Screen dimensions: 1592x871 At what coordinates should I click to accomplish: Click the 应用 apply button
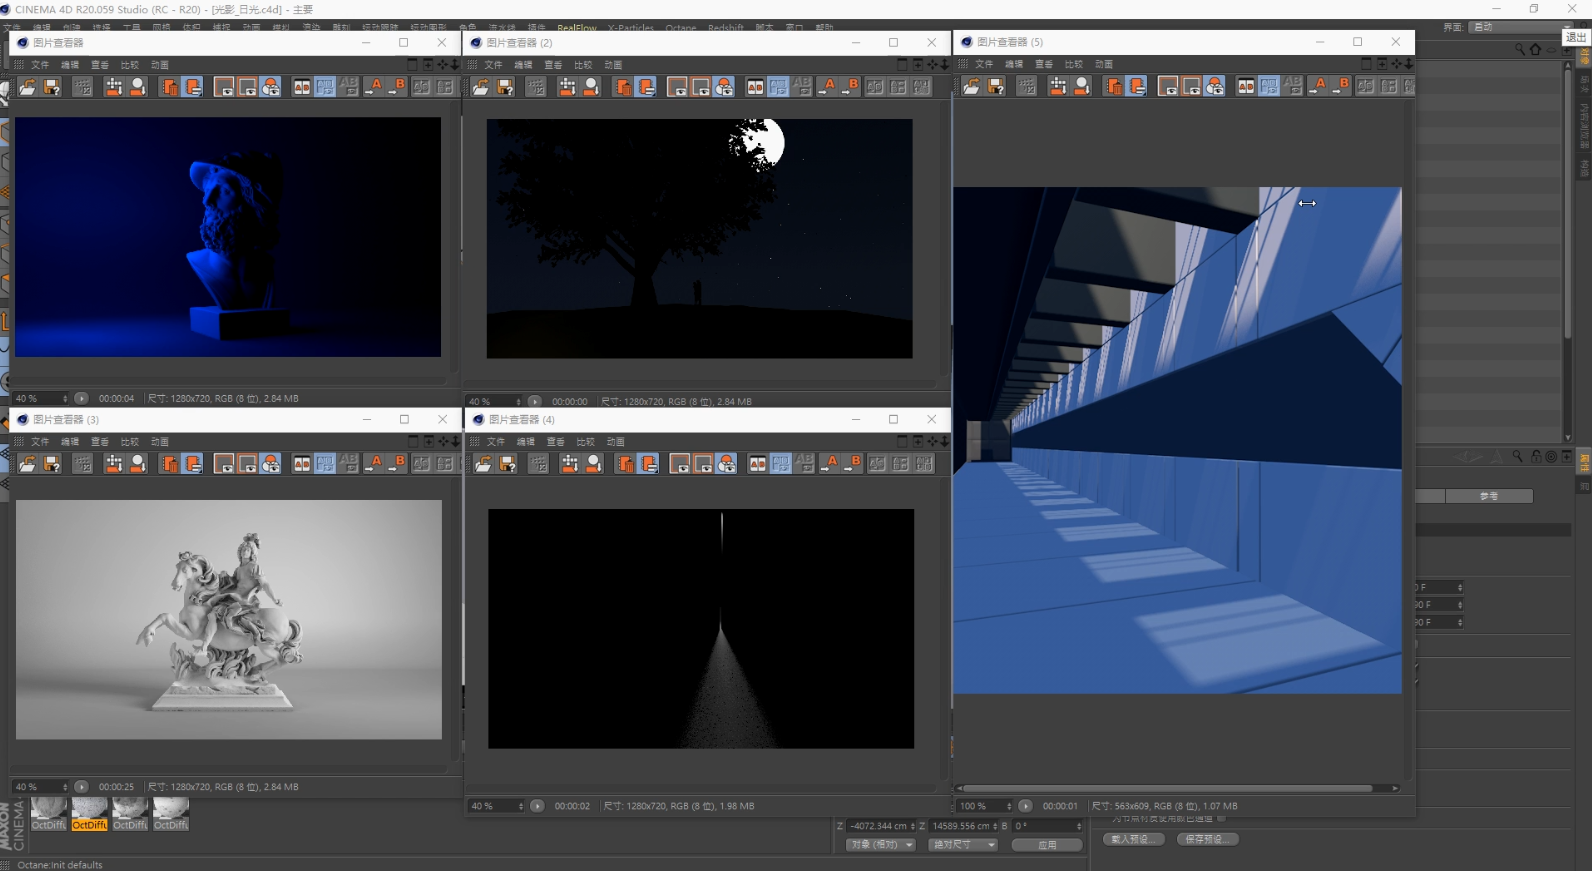(1047, 845)
